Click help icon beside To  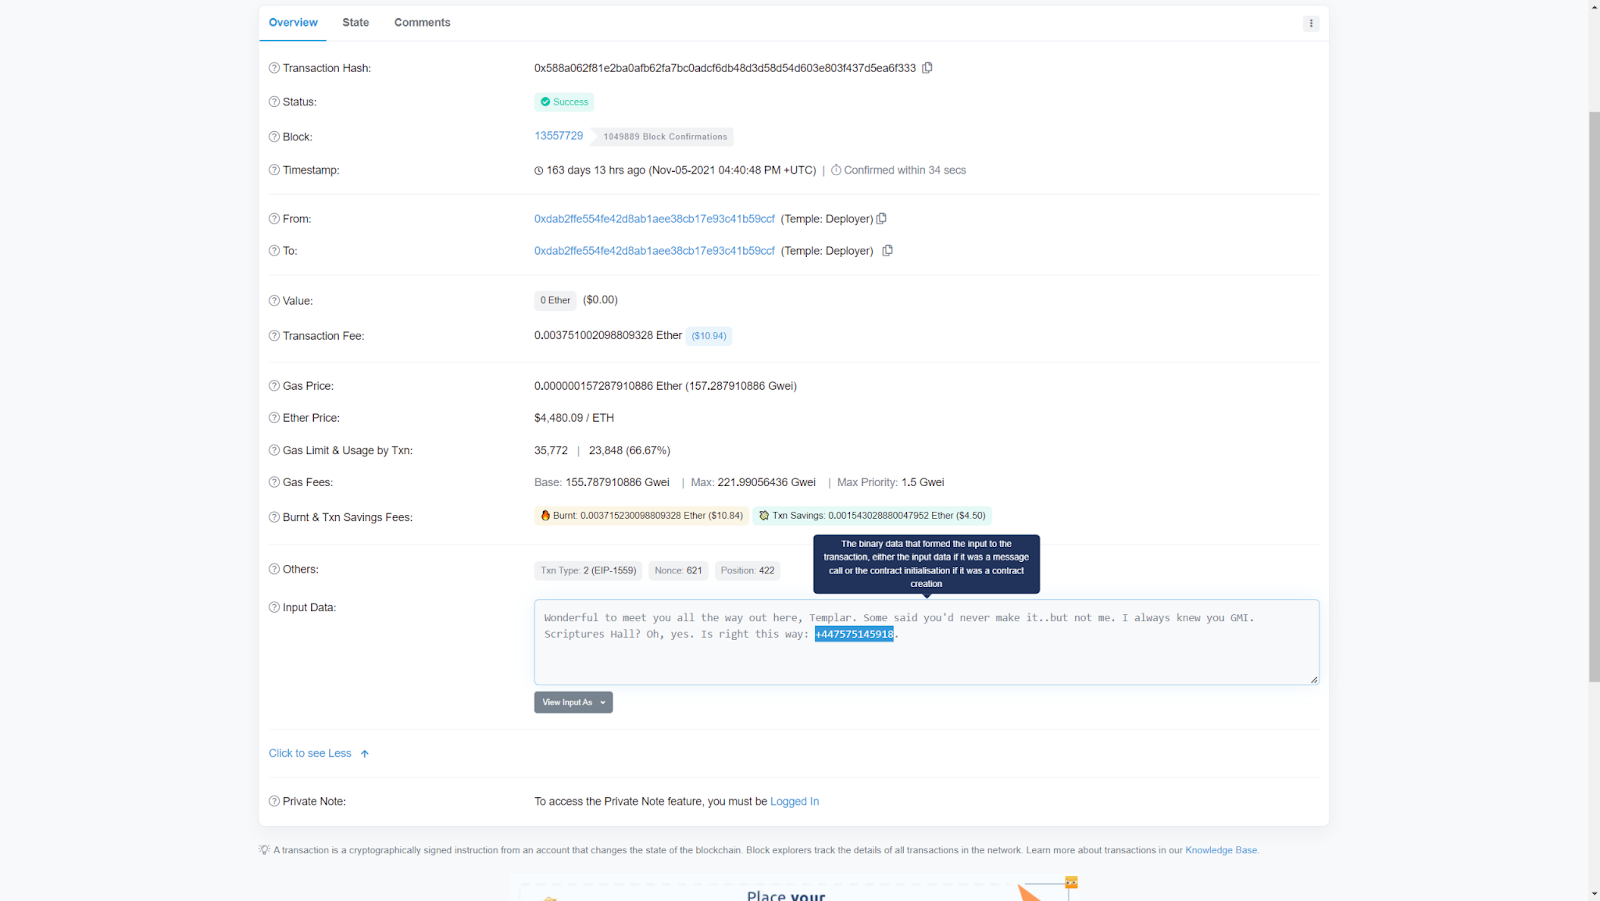click(274, 251)
